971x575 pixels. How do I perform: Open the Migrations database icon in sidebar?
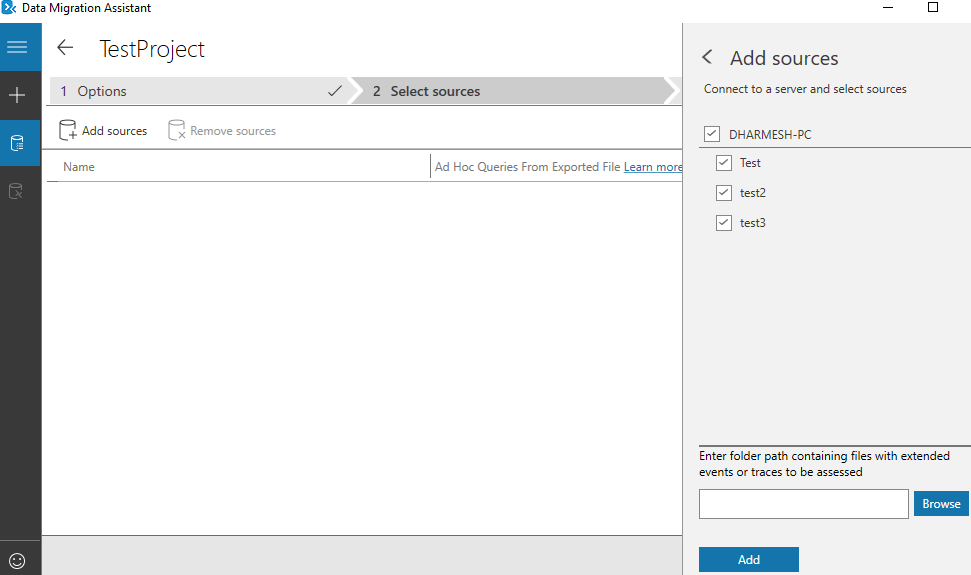coord(17,190)
